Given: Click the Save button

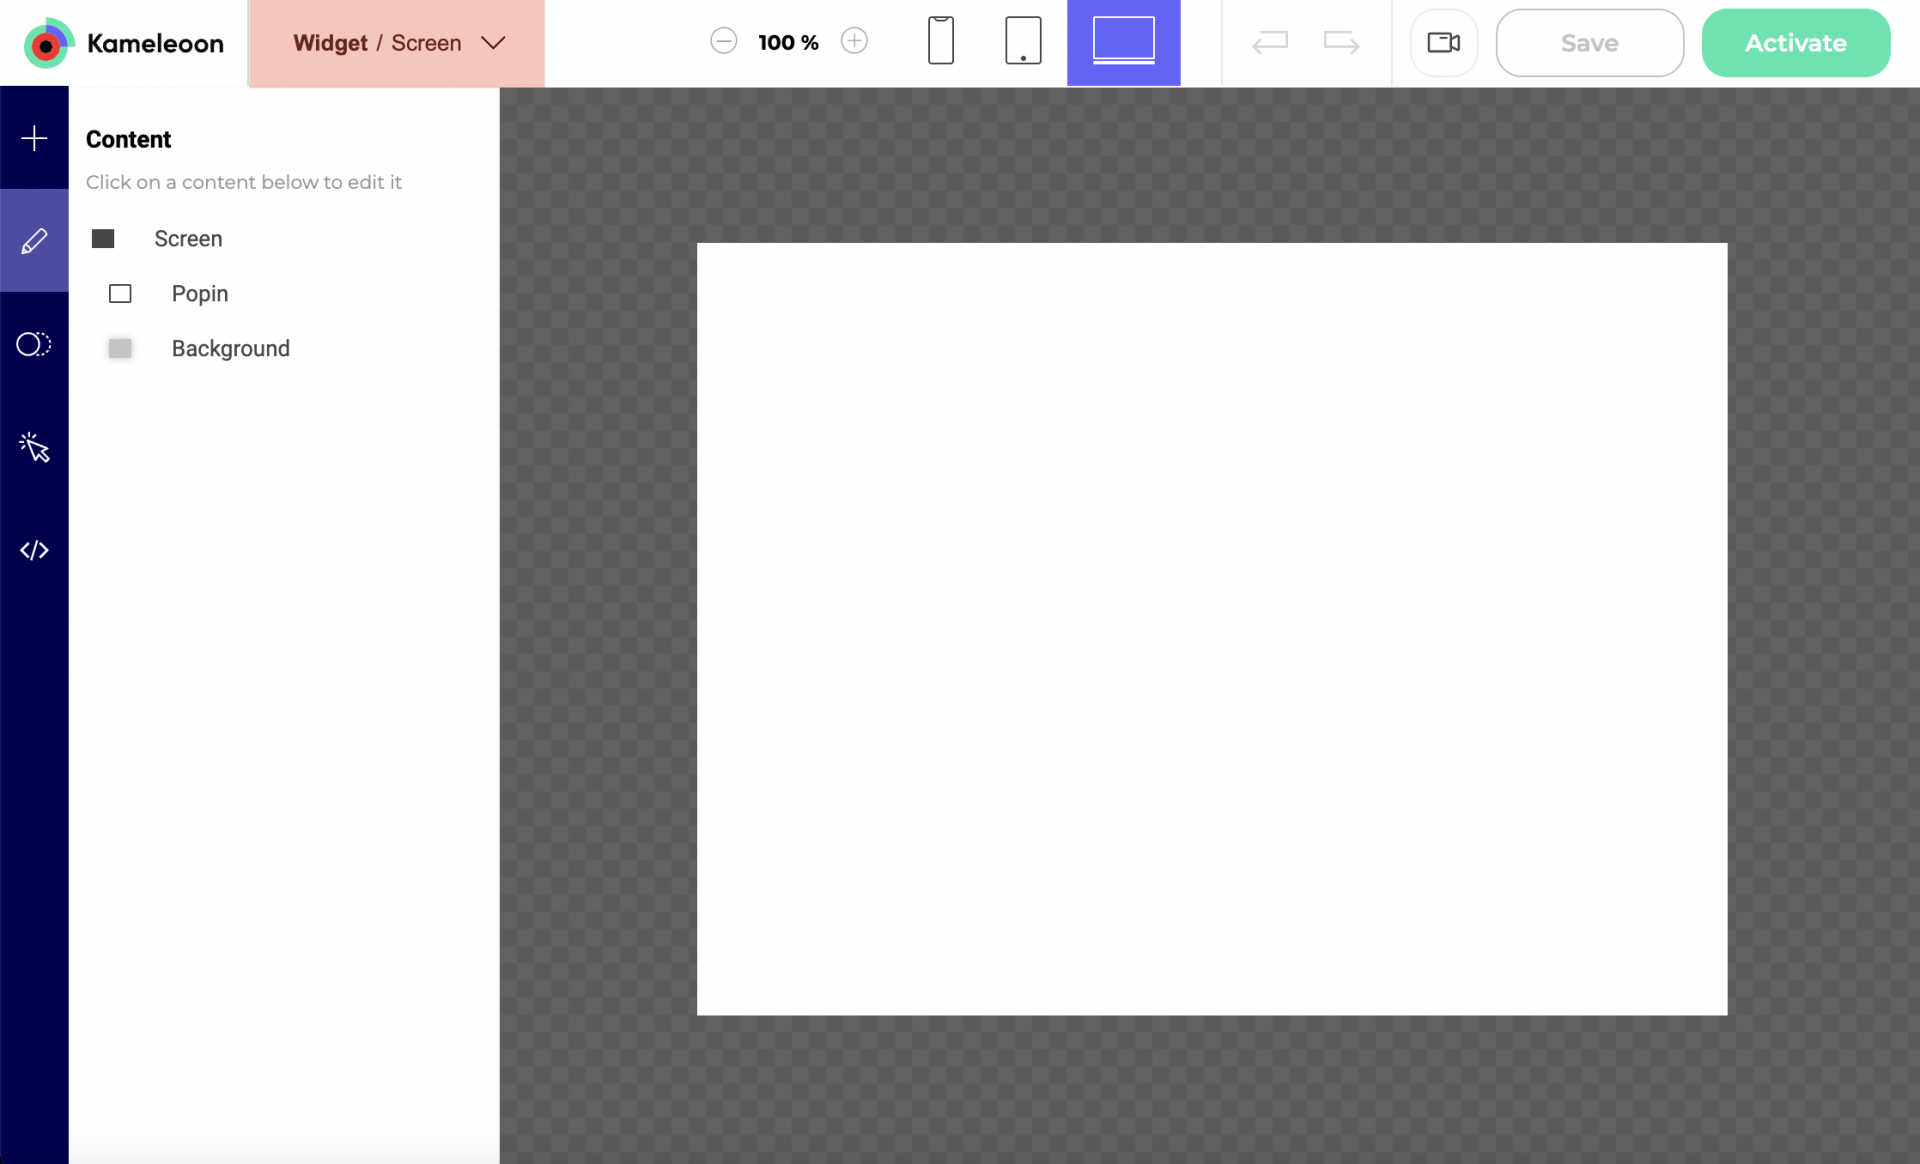Looking at the screenshot, I should pos(1589,43).
